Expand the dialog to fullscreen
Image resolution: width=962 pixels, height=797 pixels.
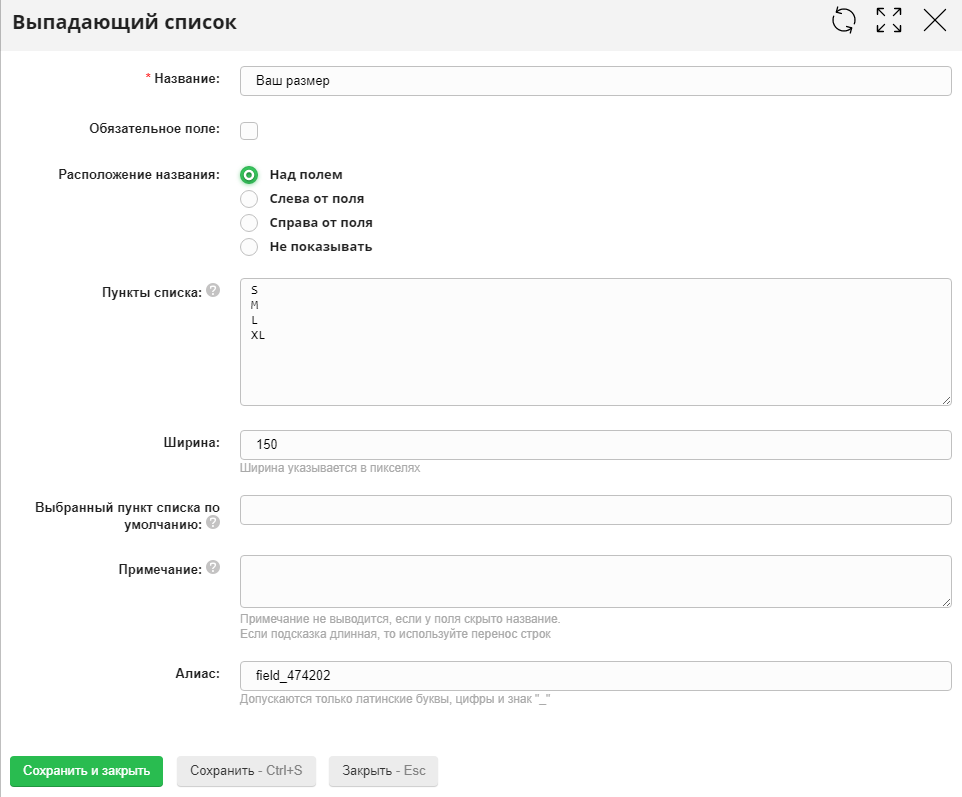click(x=889, y=21)
